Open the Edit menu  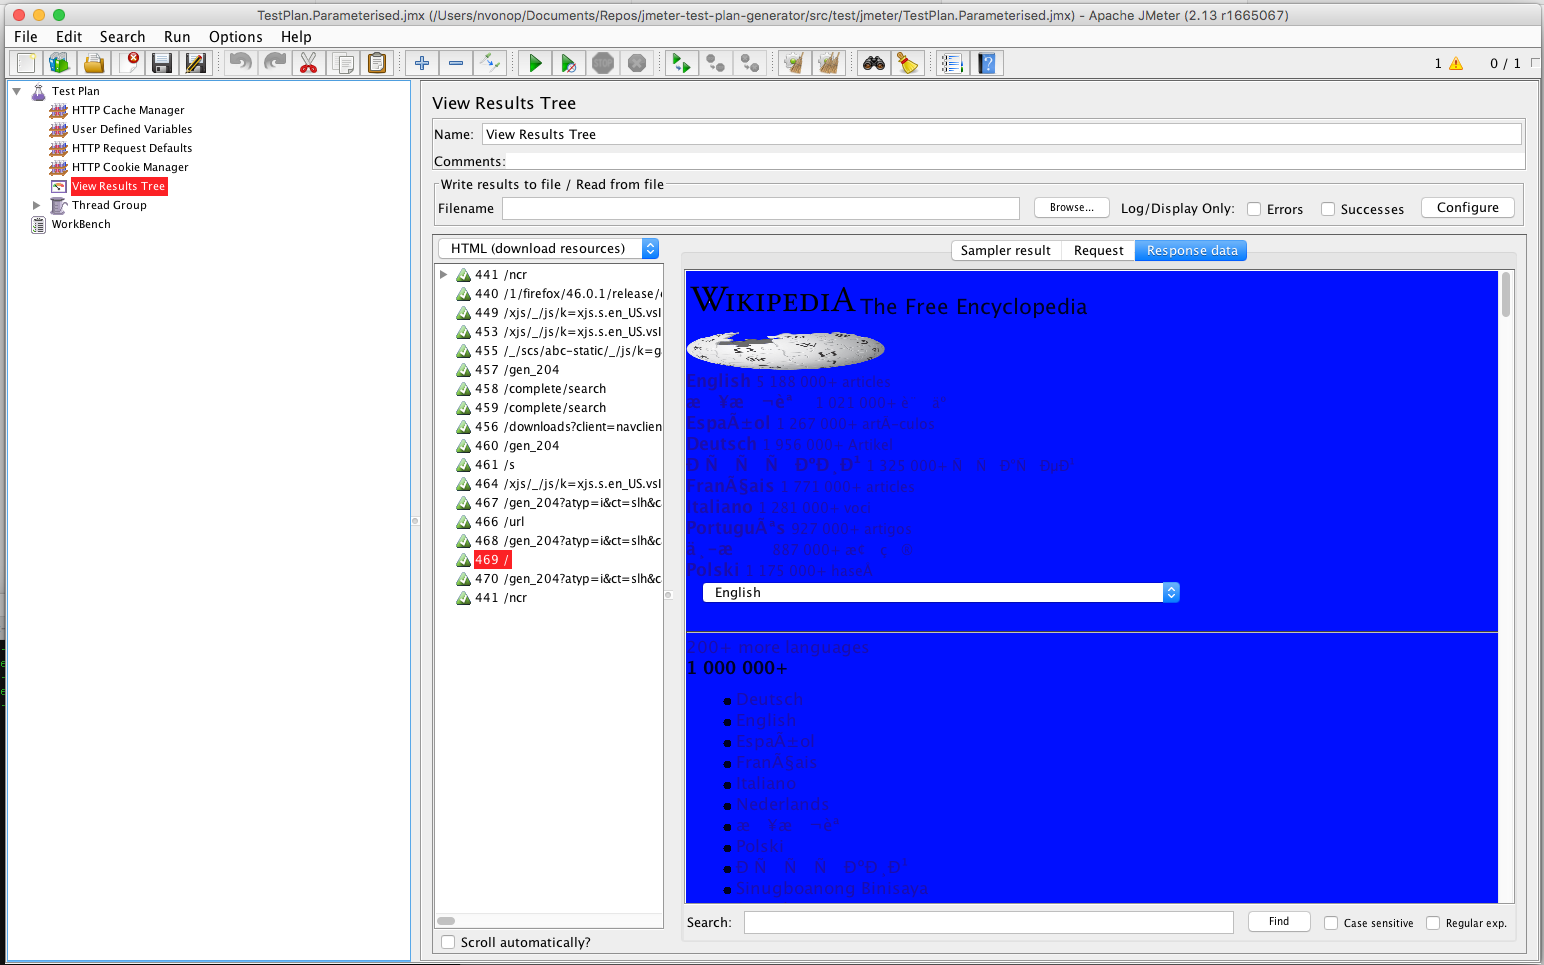(69, 37)
